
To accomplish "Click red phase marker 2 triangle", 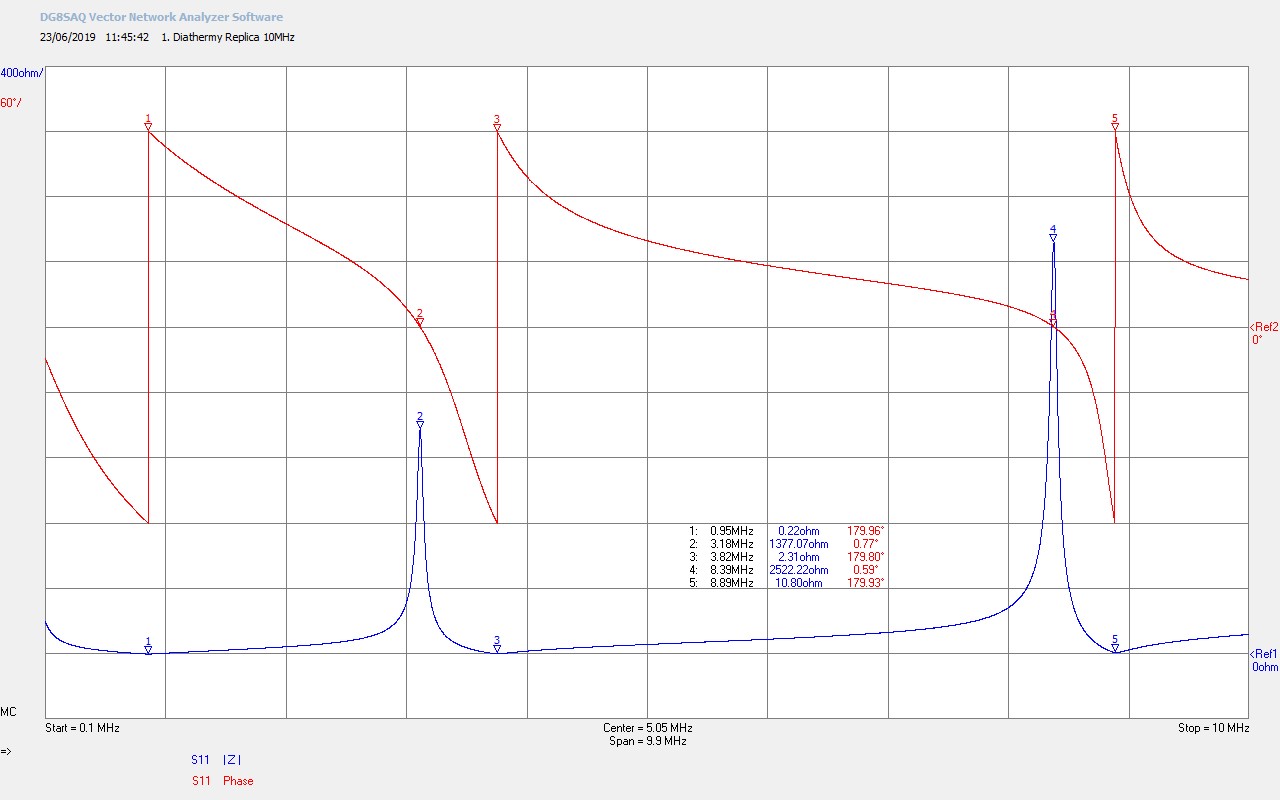I will pos(420,322).
